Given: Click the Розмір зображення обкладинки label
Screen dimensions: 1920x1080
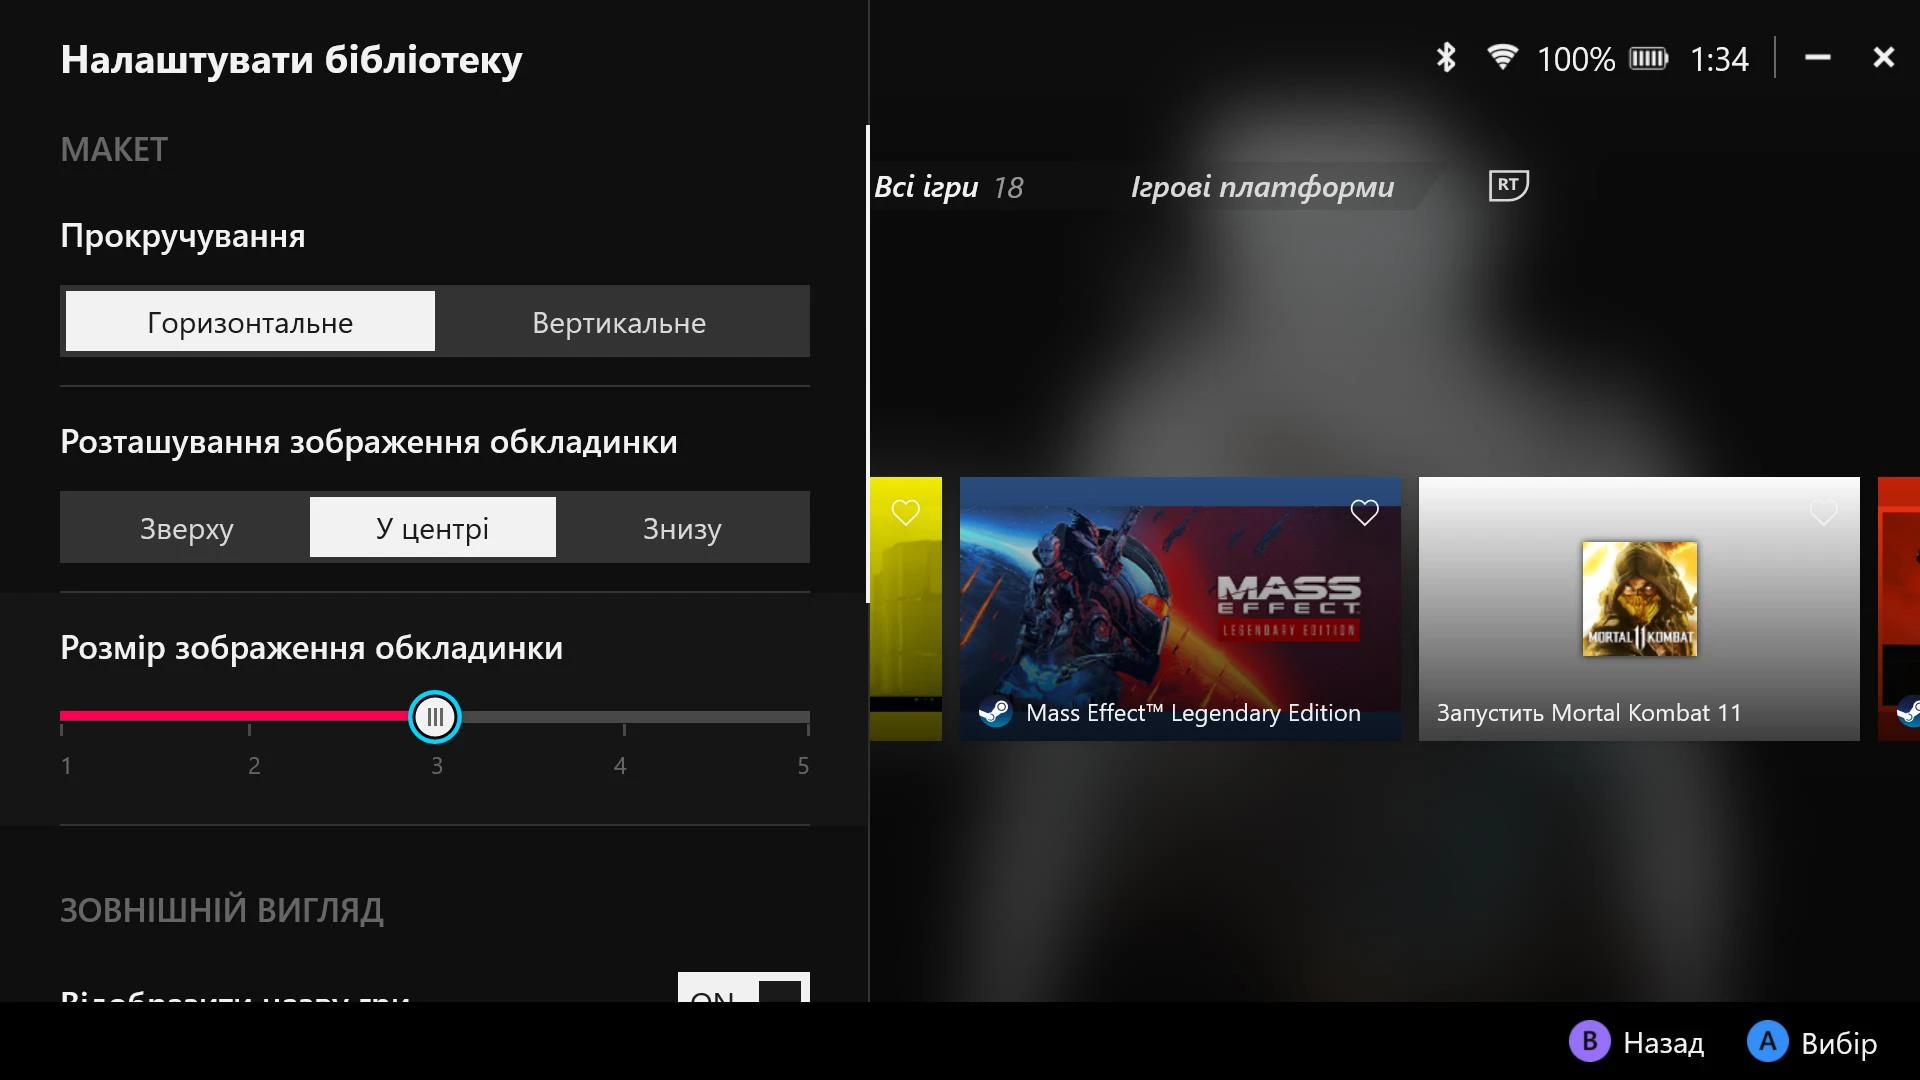Looking at the screenshot, I should pos(311,647).
